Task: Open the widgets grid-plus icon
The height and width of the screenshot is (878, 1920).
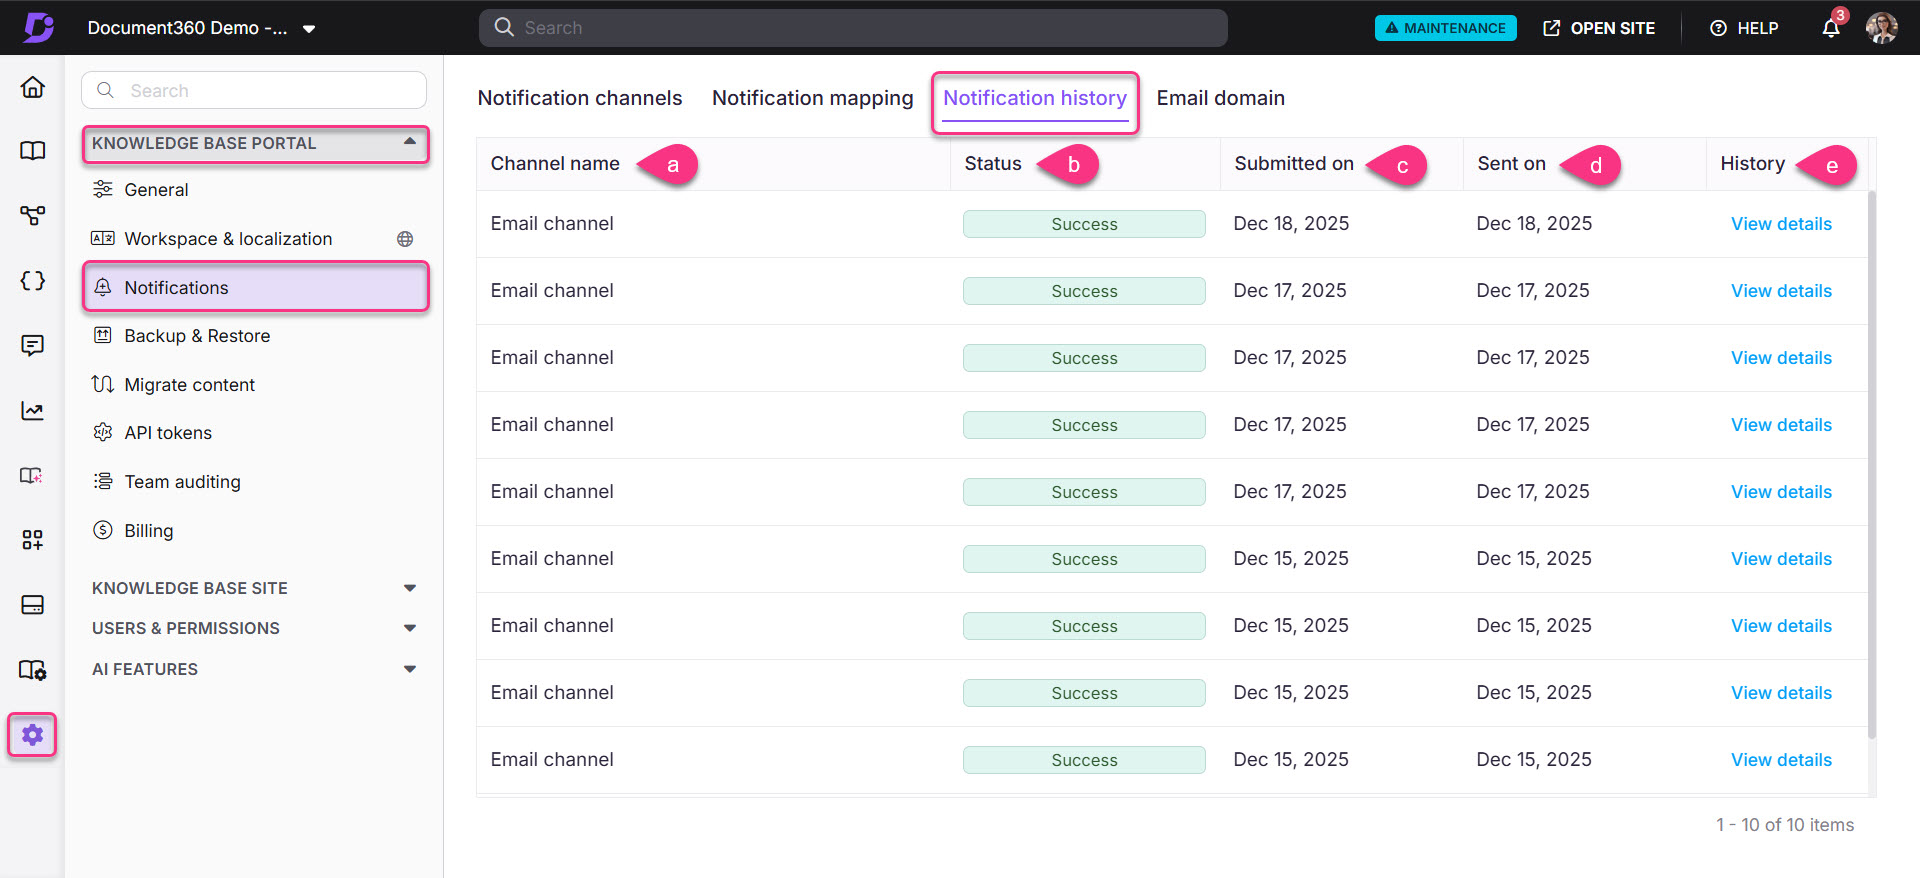Action: (x=33, y=540)
